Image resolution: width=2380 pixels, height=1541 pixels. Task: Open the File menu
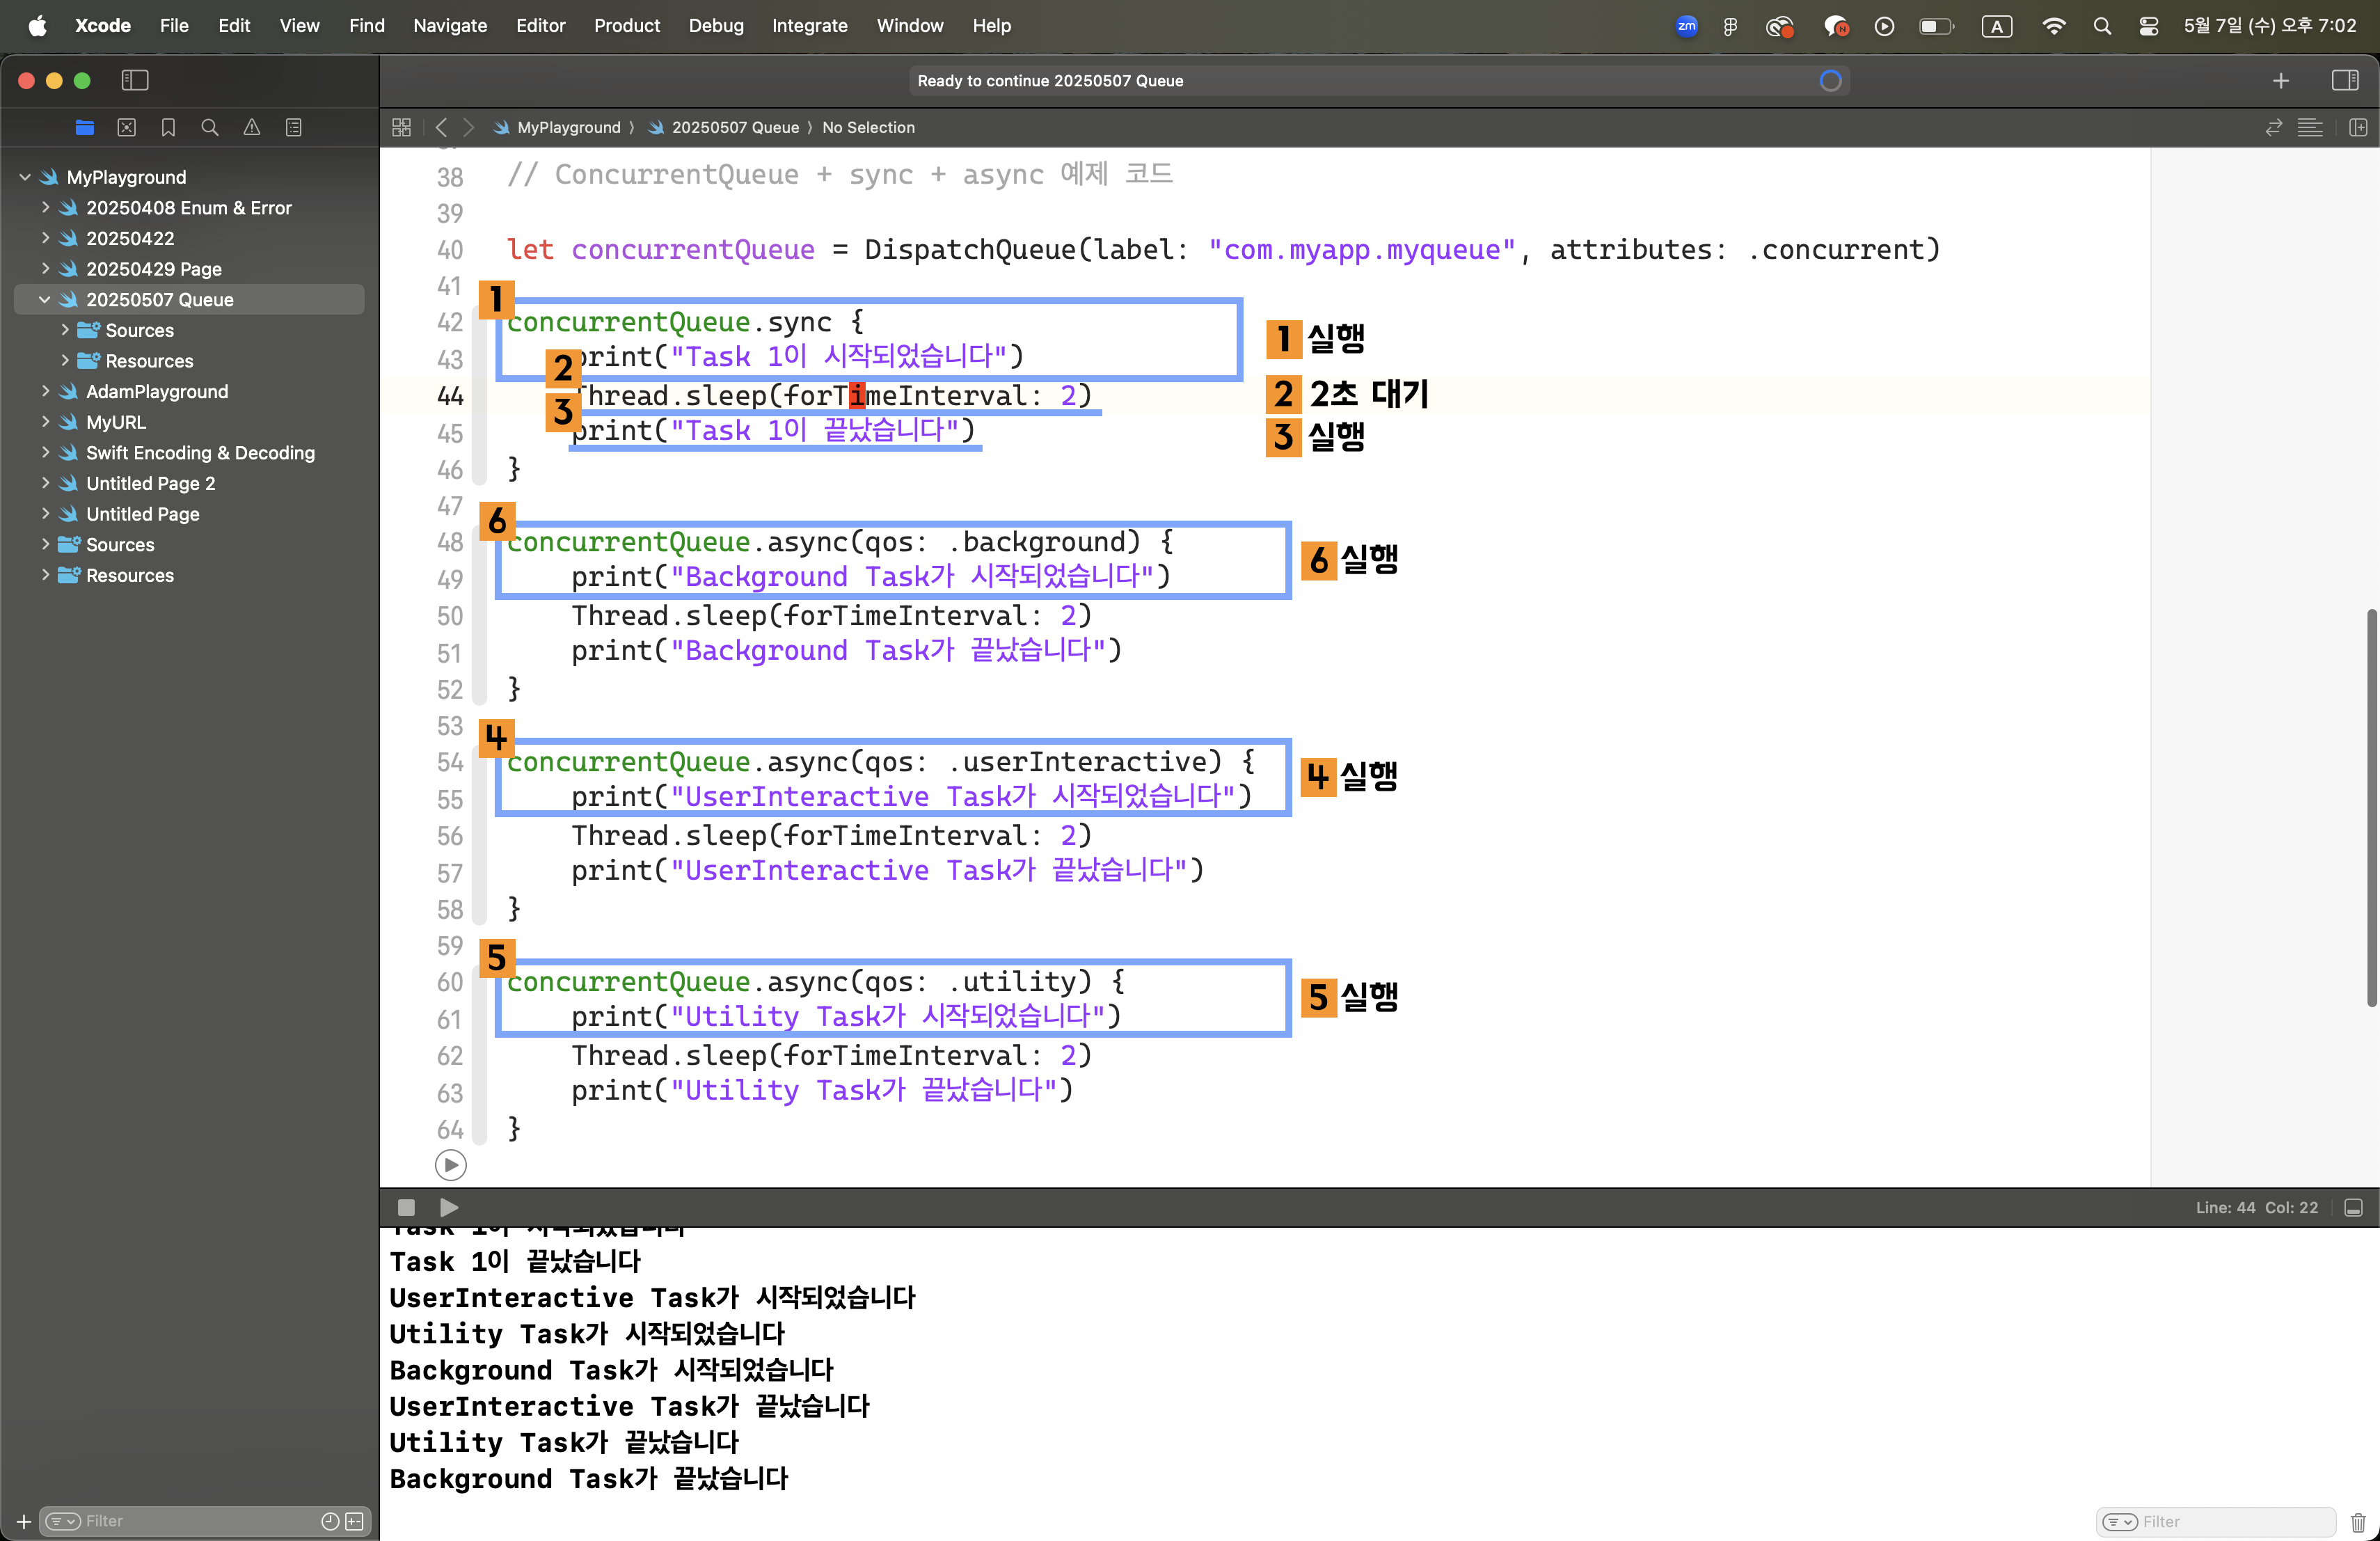coord(174,25)
